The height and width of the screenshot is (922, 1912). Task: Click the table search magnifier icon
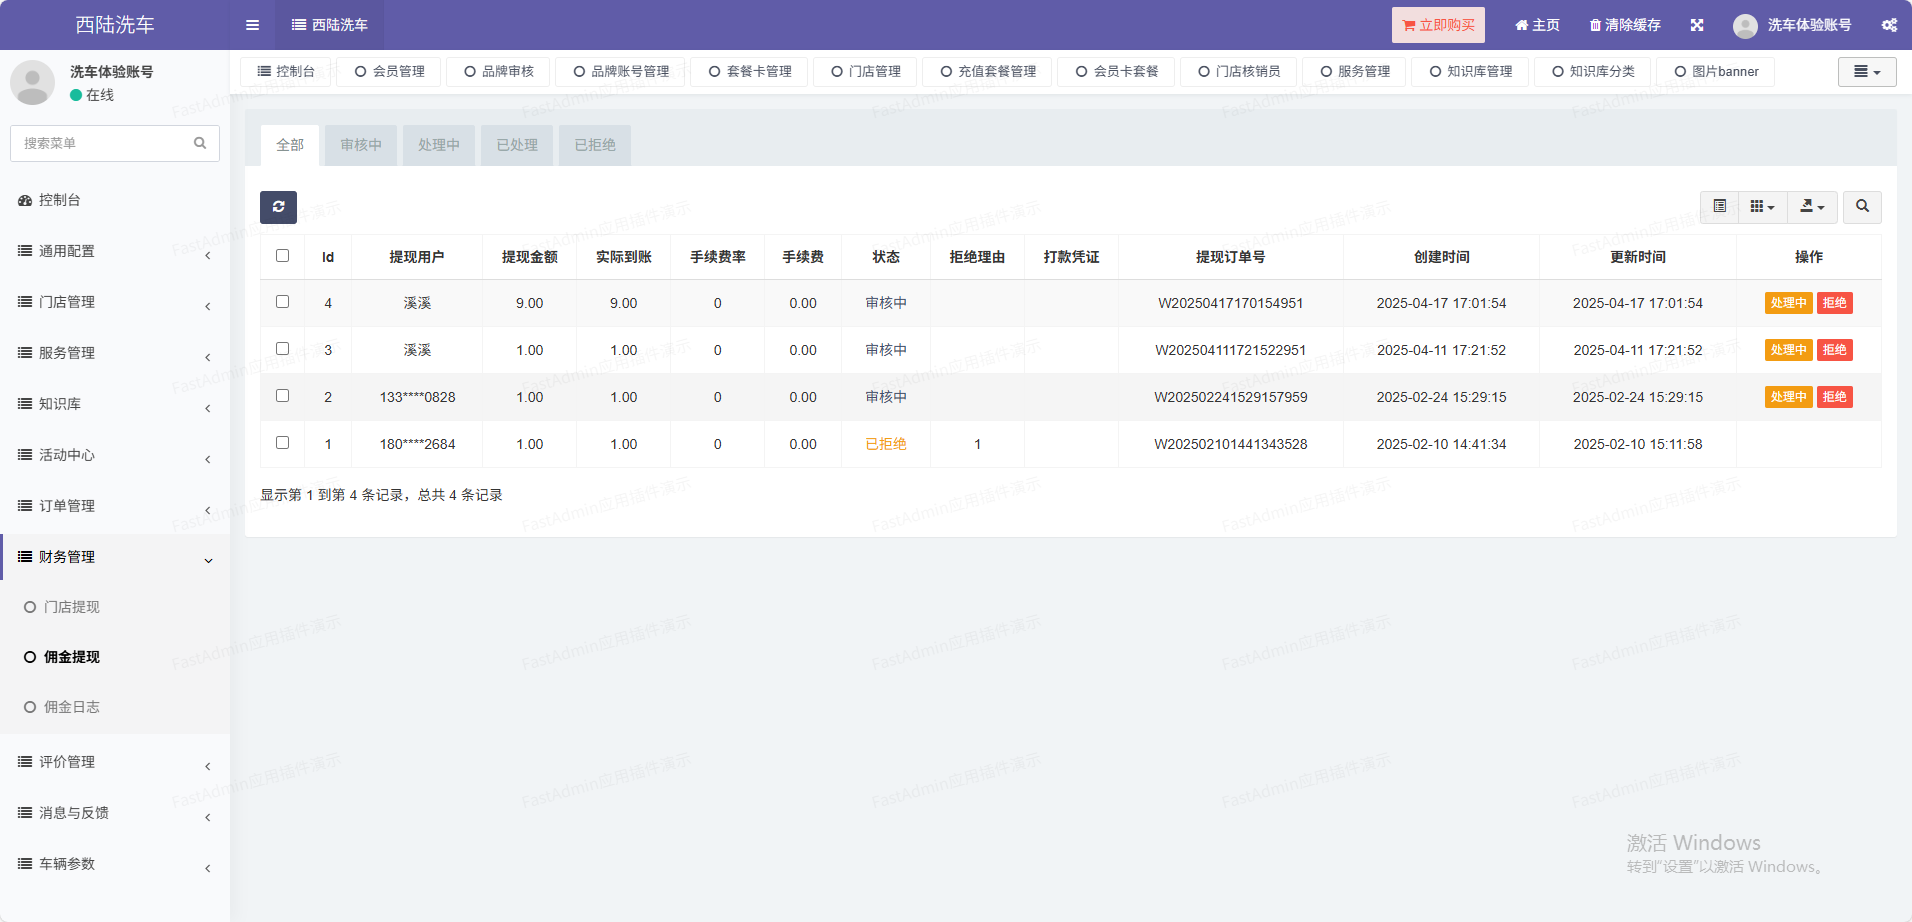pyautogui.click(x=1862, y=207)
